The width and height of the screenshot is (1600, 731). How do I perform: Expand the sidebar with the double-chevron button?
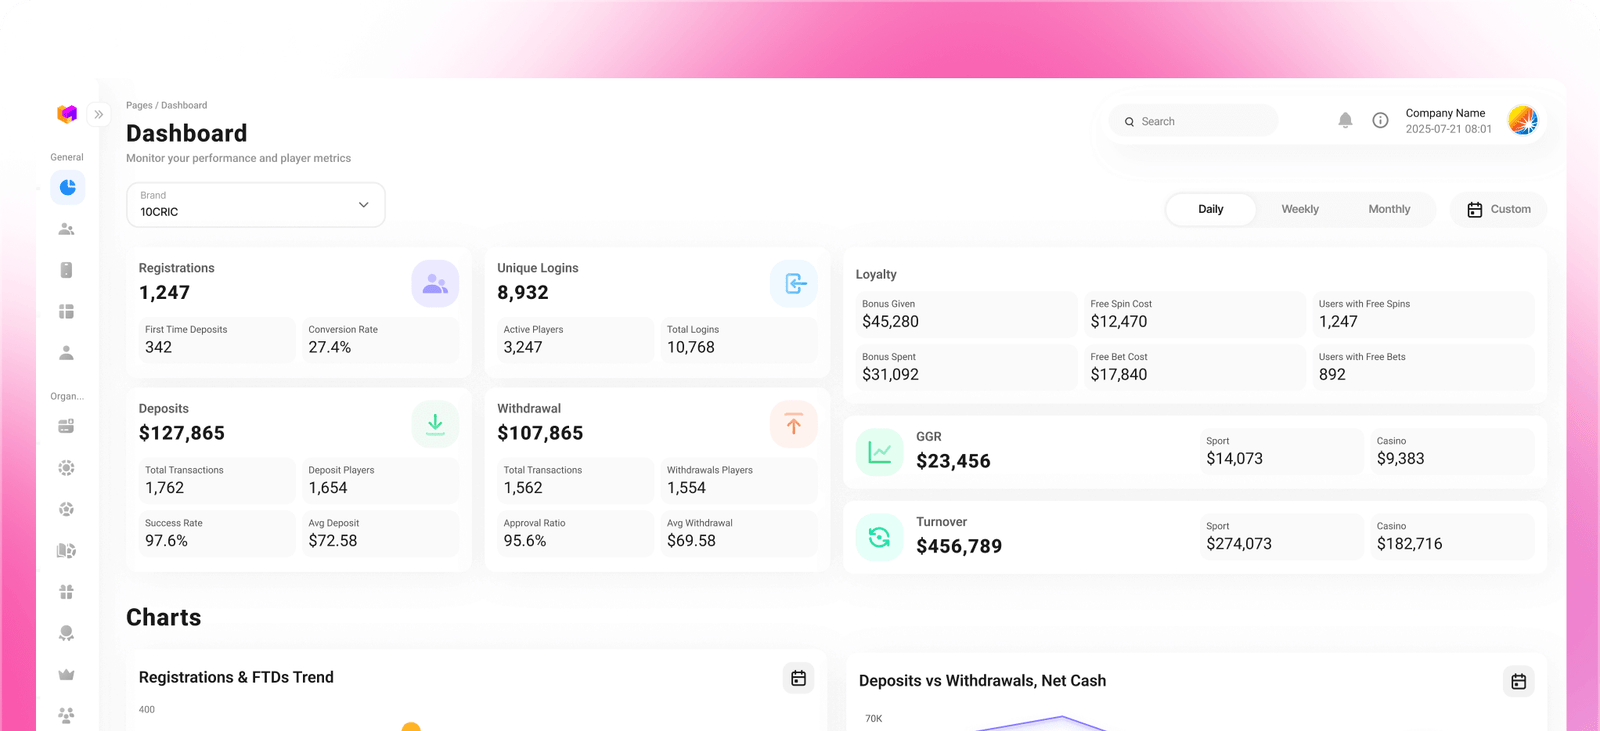(99, 114)
